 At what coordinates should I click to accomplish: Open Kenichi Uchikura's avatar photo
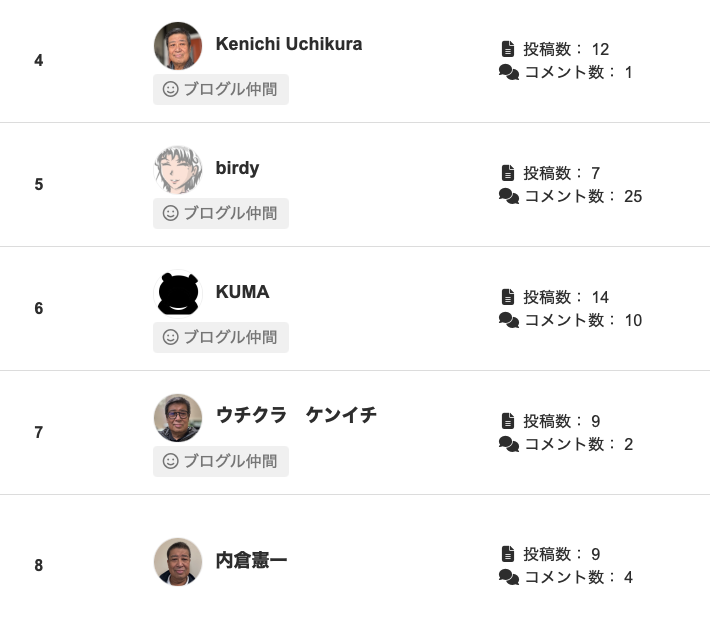178,46
